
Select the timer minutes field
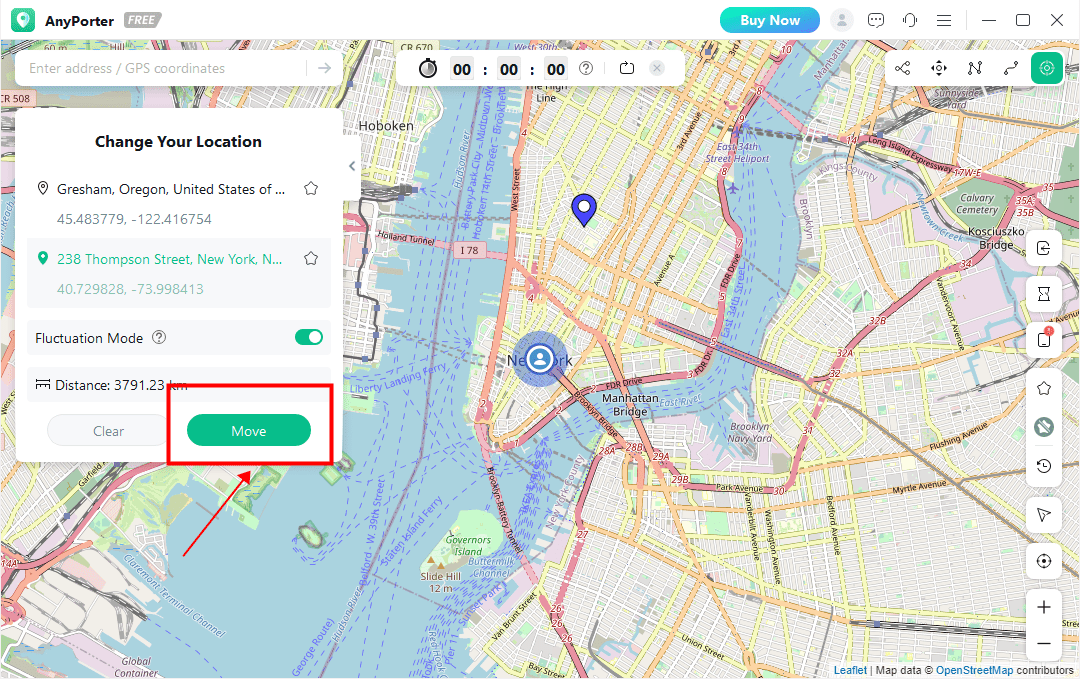pos(509,69)
